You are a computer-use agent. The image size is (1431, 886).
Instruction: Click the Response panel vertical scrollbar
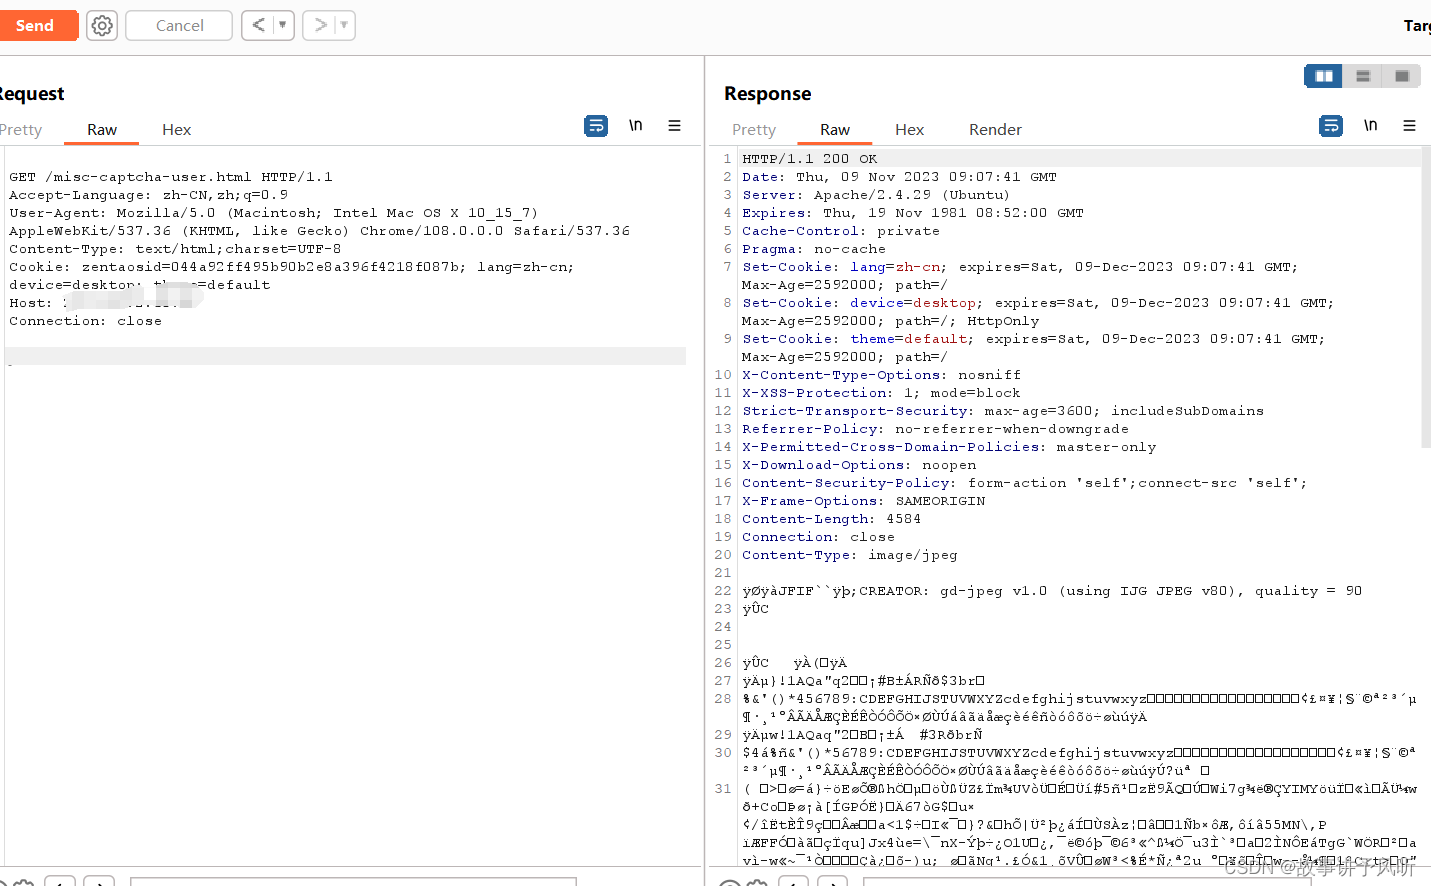tap(1426, 297)
